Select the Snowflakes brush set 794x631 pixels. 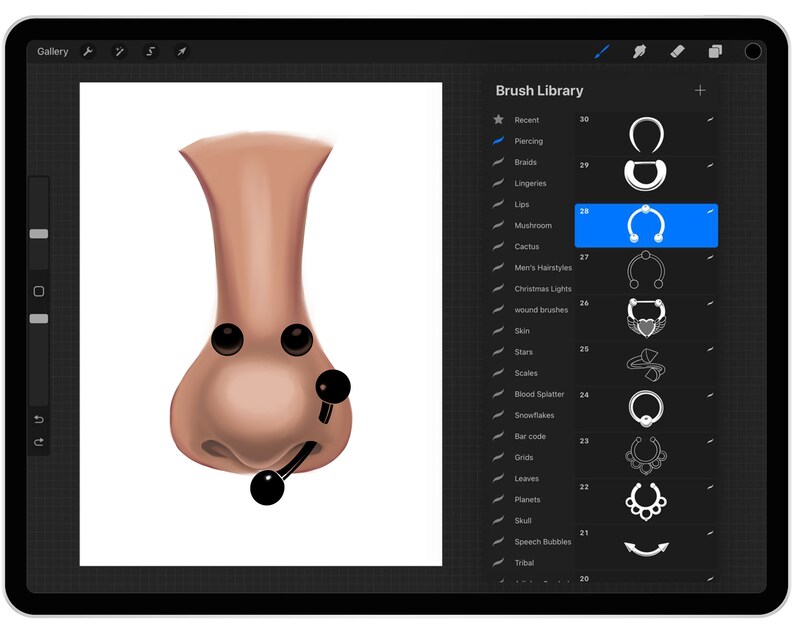[532, 415]
